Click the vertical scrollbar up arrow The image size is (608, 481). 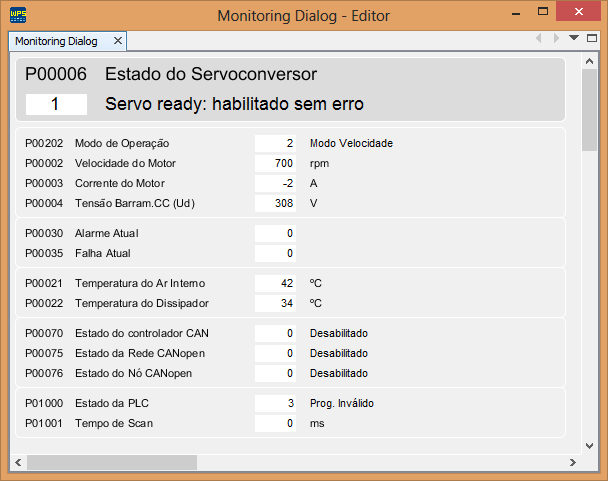pyautogui.click(x=589, y=63)
